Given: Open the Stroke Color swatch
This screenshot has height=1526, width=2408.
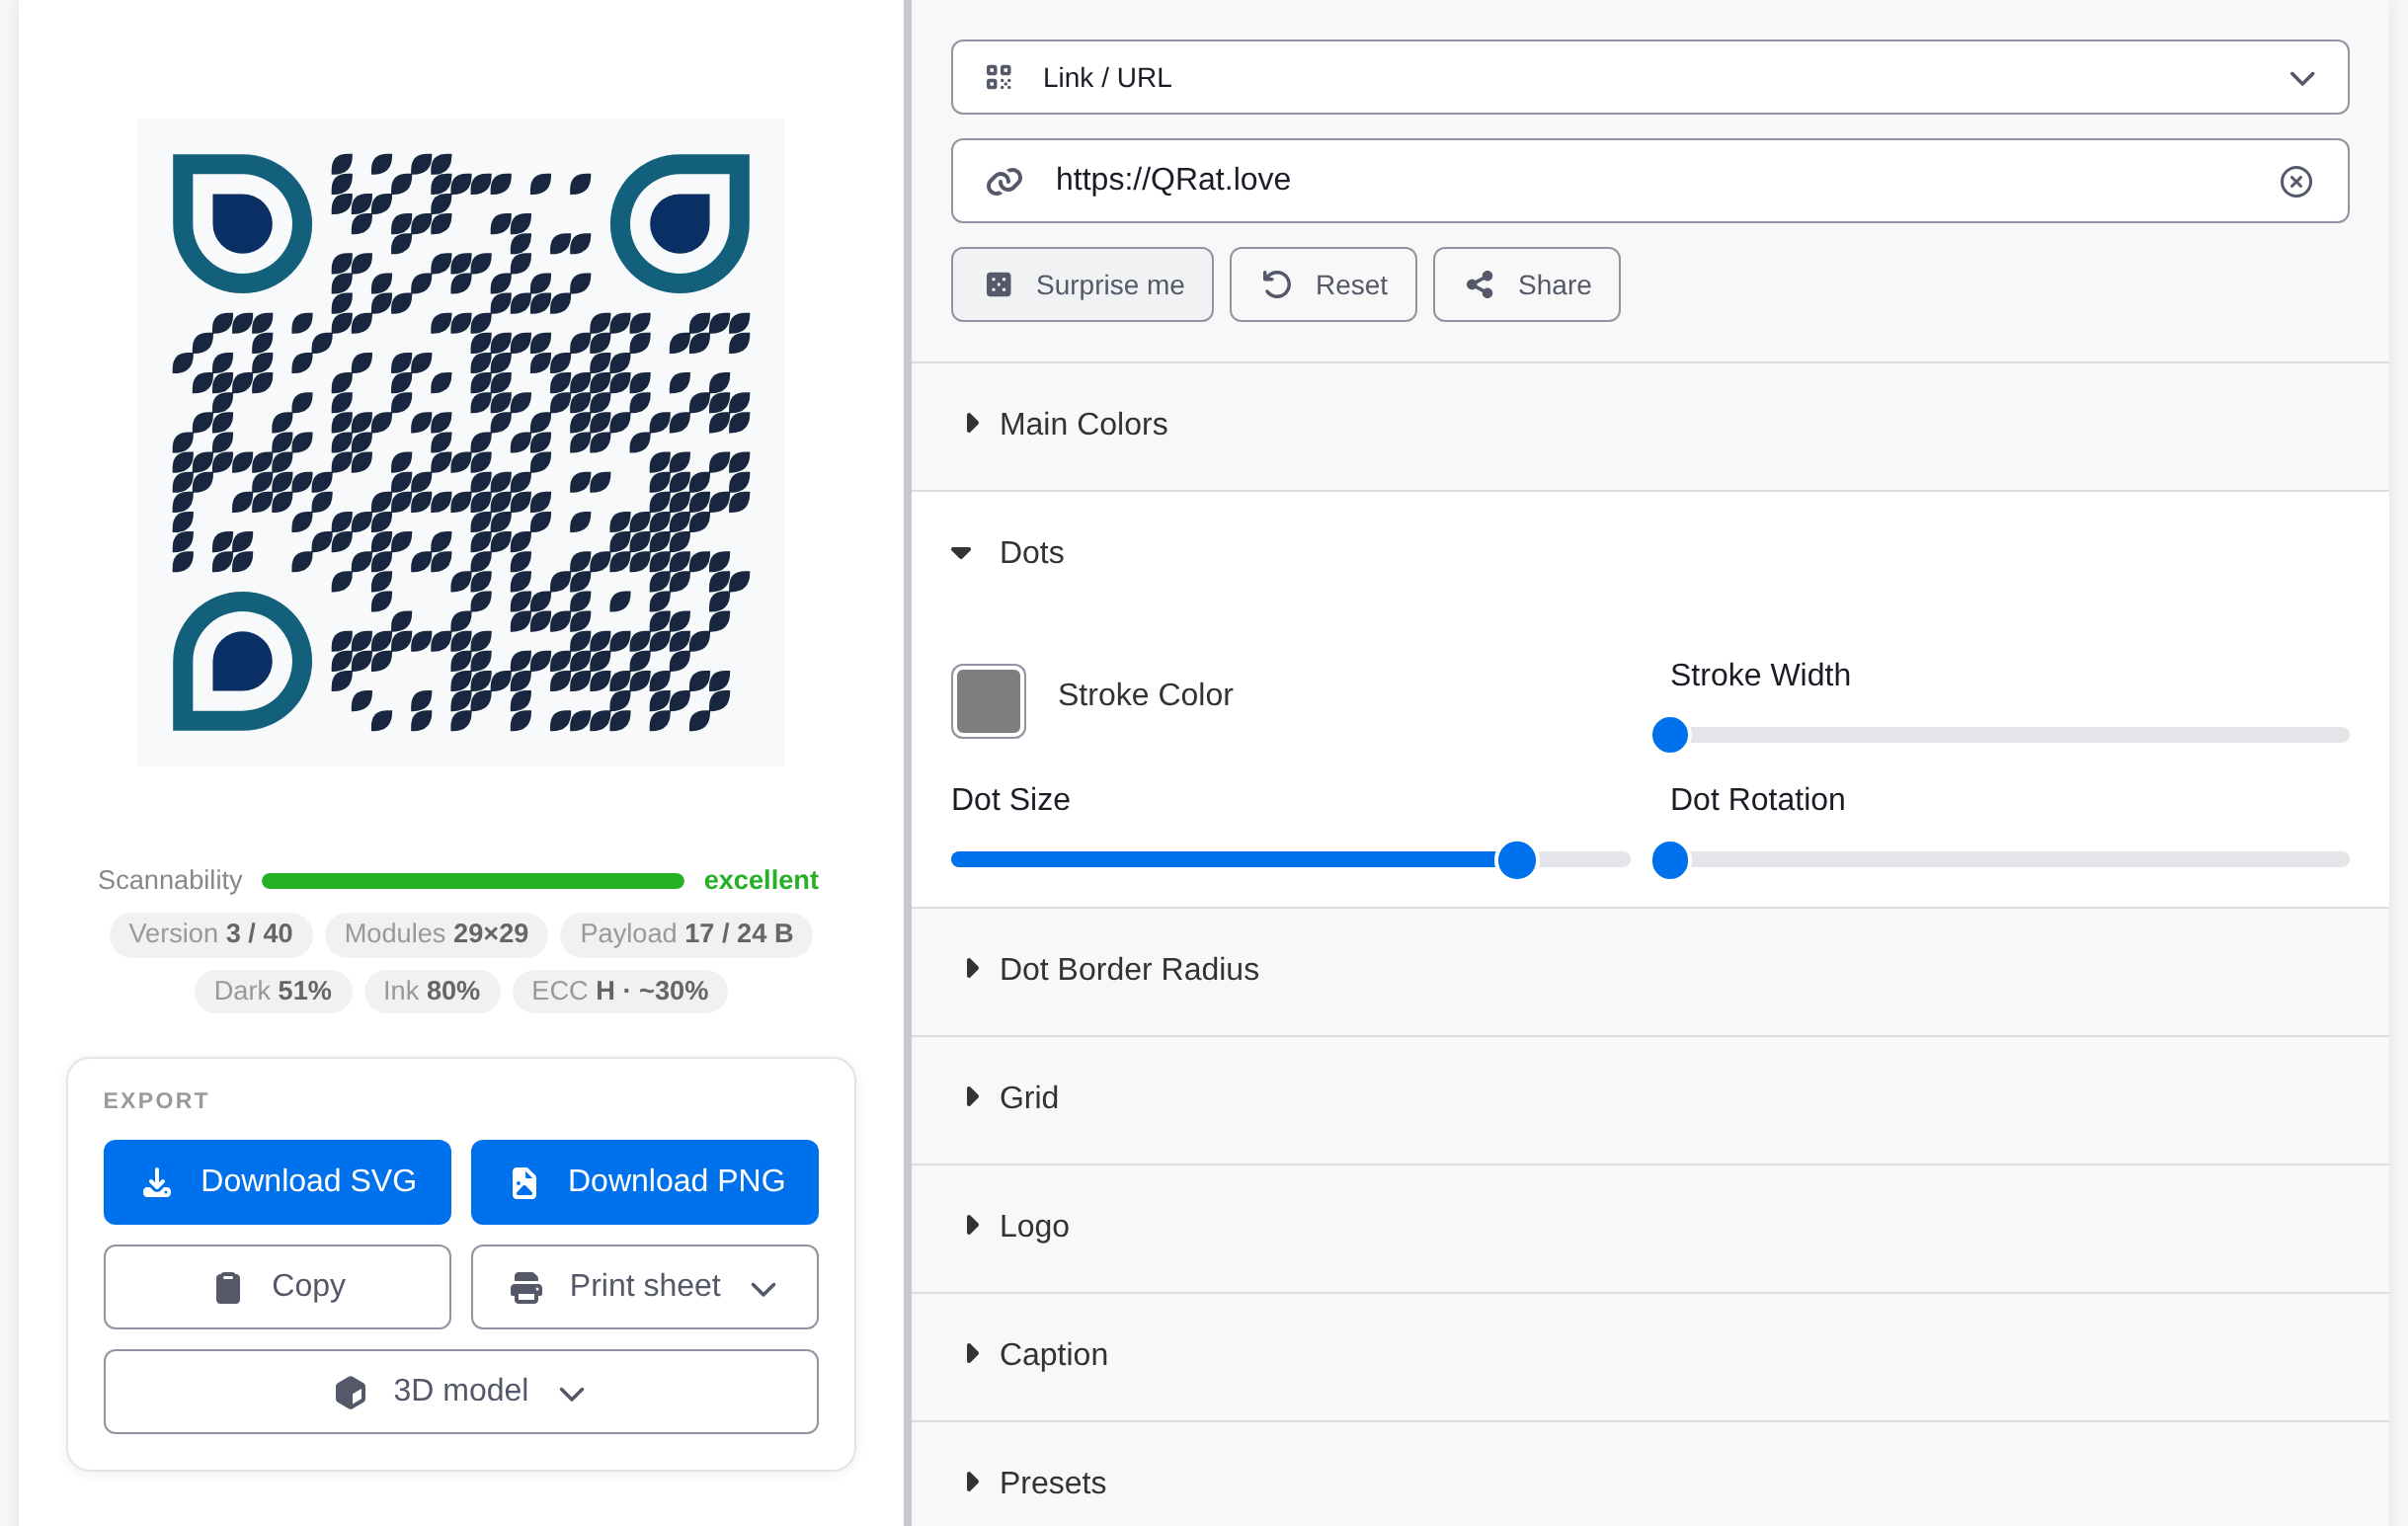Looking at the screenshot, I should [988, 701].
